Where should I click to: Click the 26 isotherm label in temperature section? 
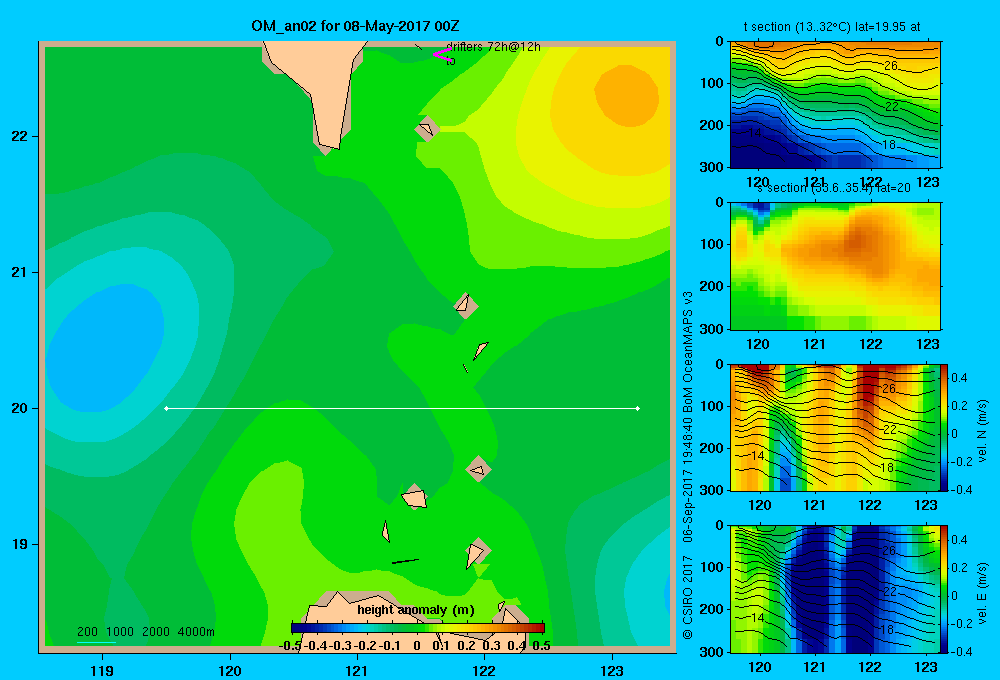[891, 66]
